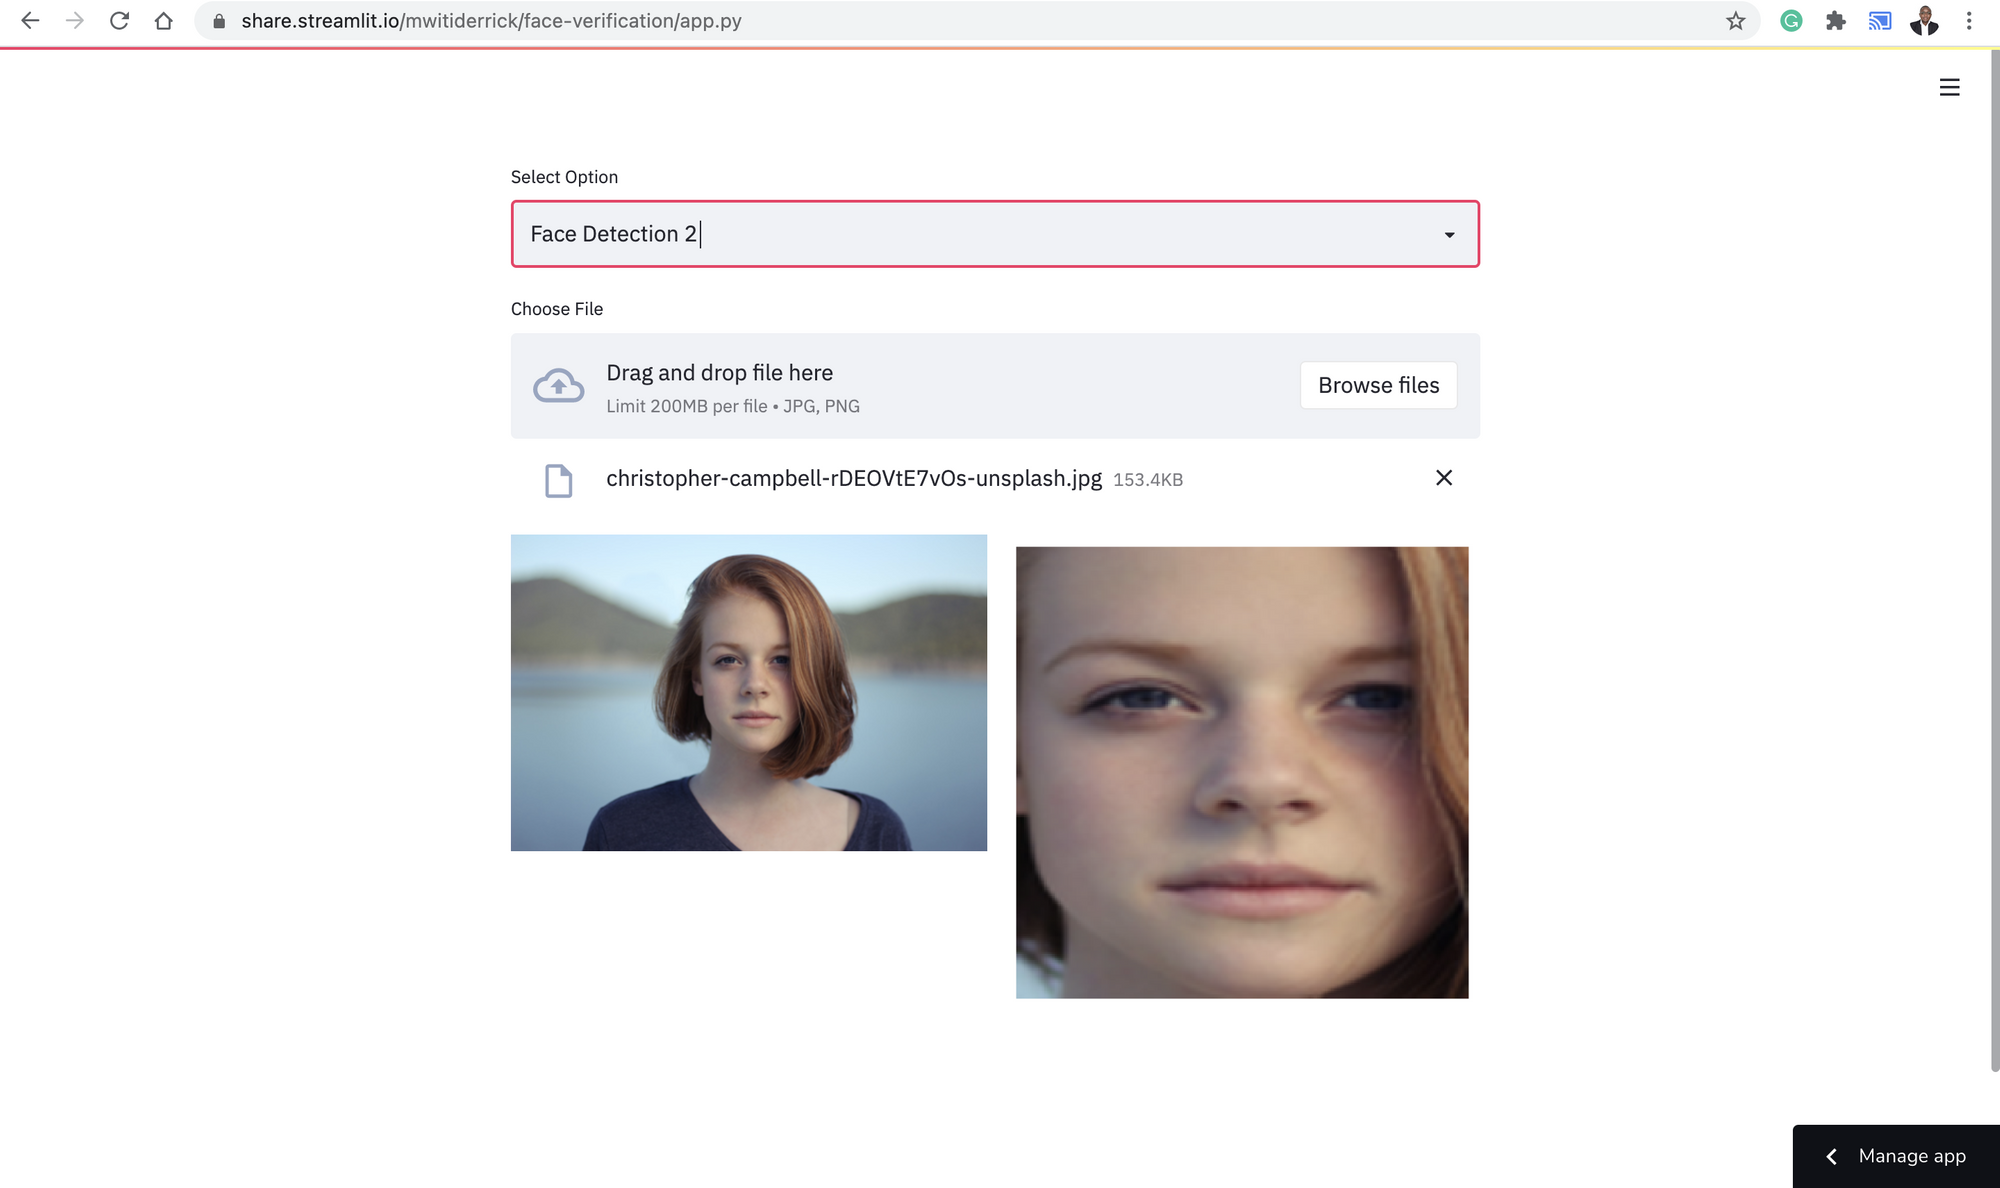Open the Chrome profile avatar
This screenshot has height=1188, width=2000.
(1923, 21)
